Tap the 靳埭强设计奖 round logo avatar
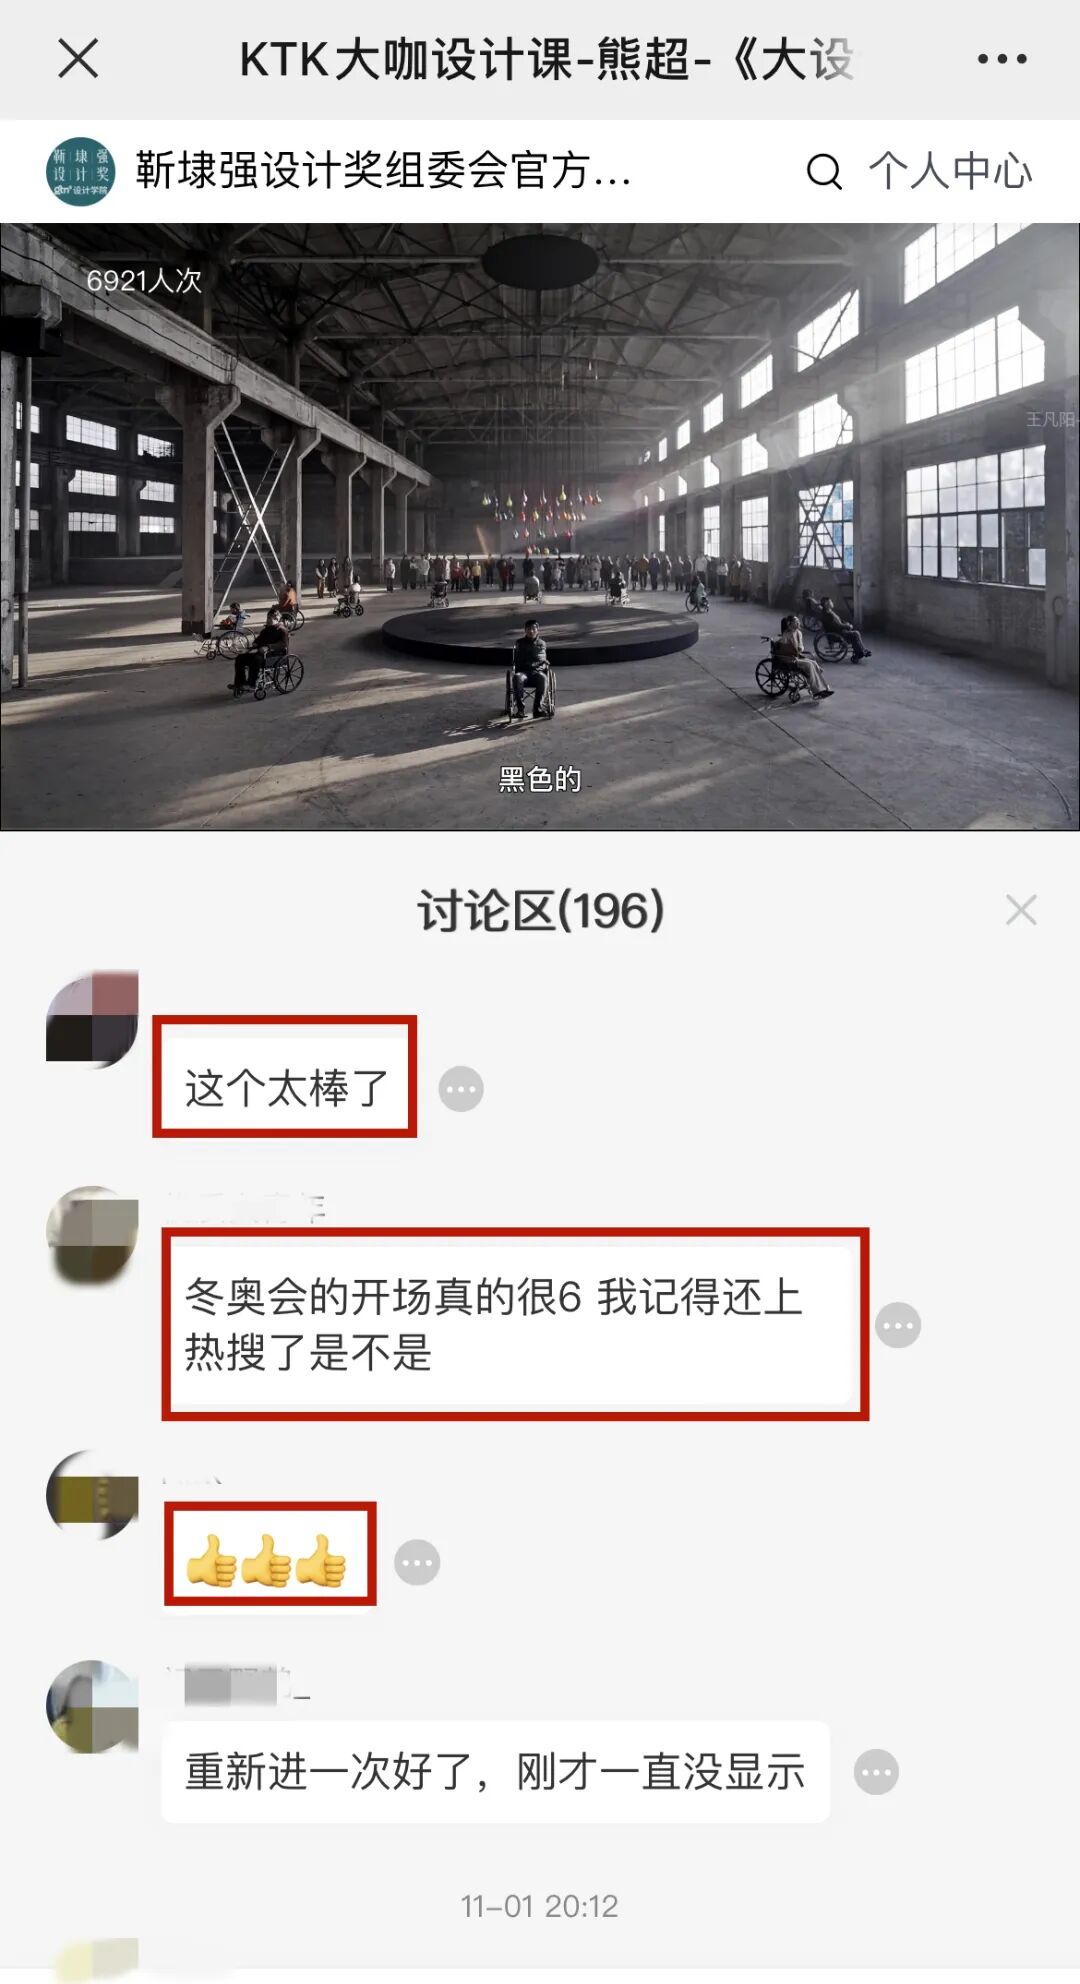 pos(81,171)
